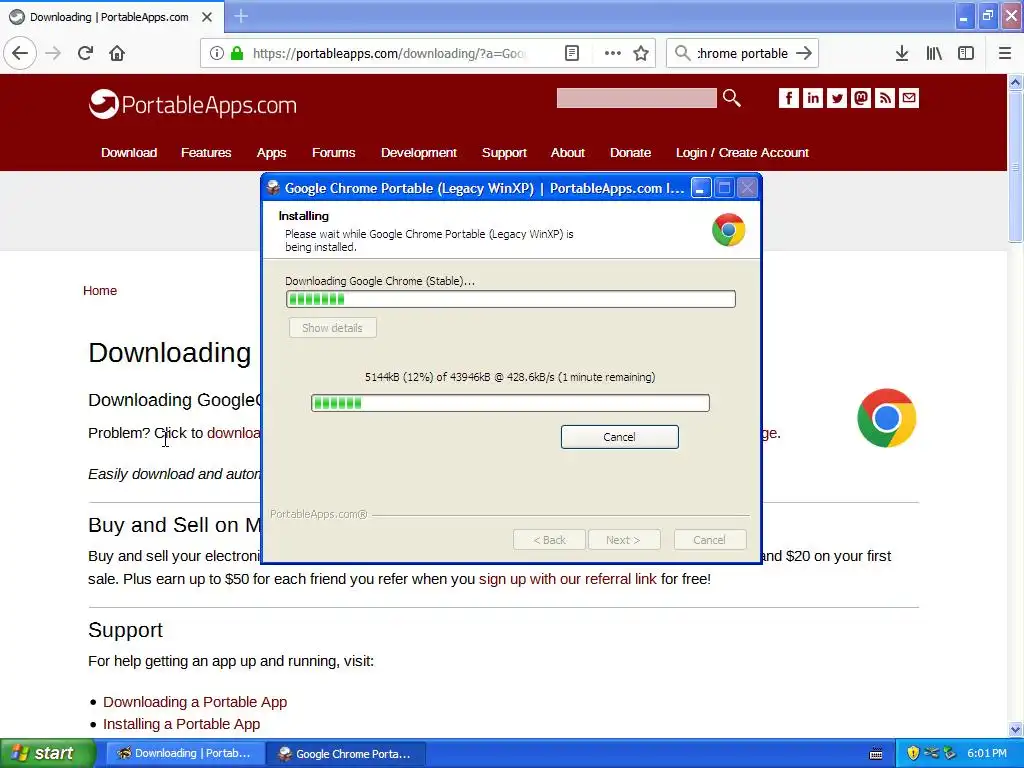Open page actions three-dots menu

pyautogui.click(x=613, y=53)
